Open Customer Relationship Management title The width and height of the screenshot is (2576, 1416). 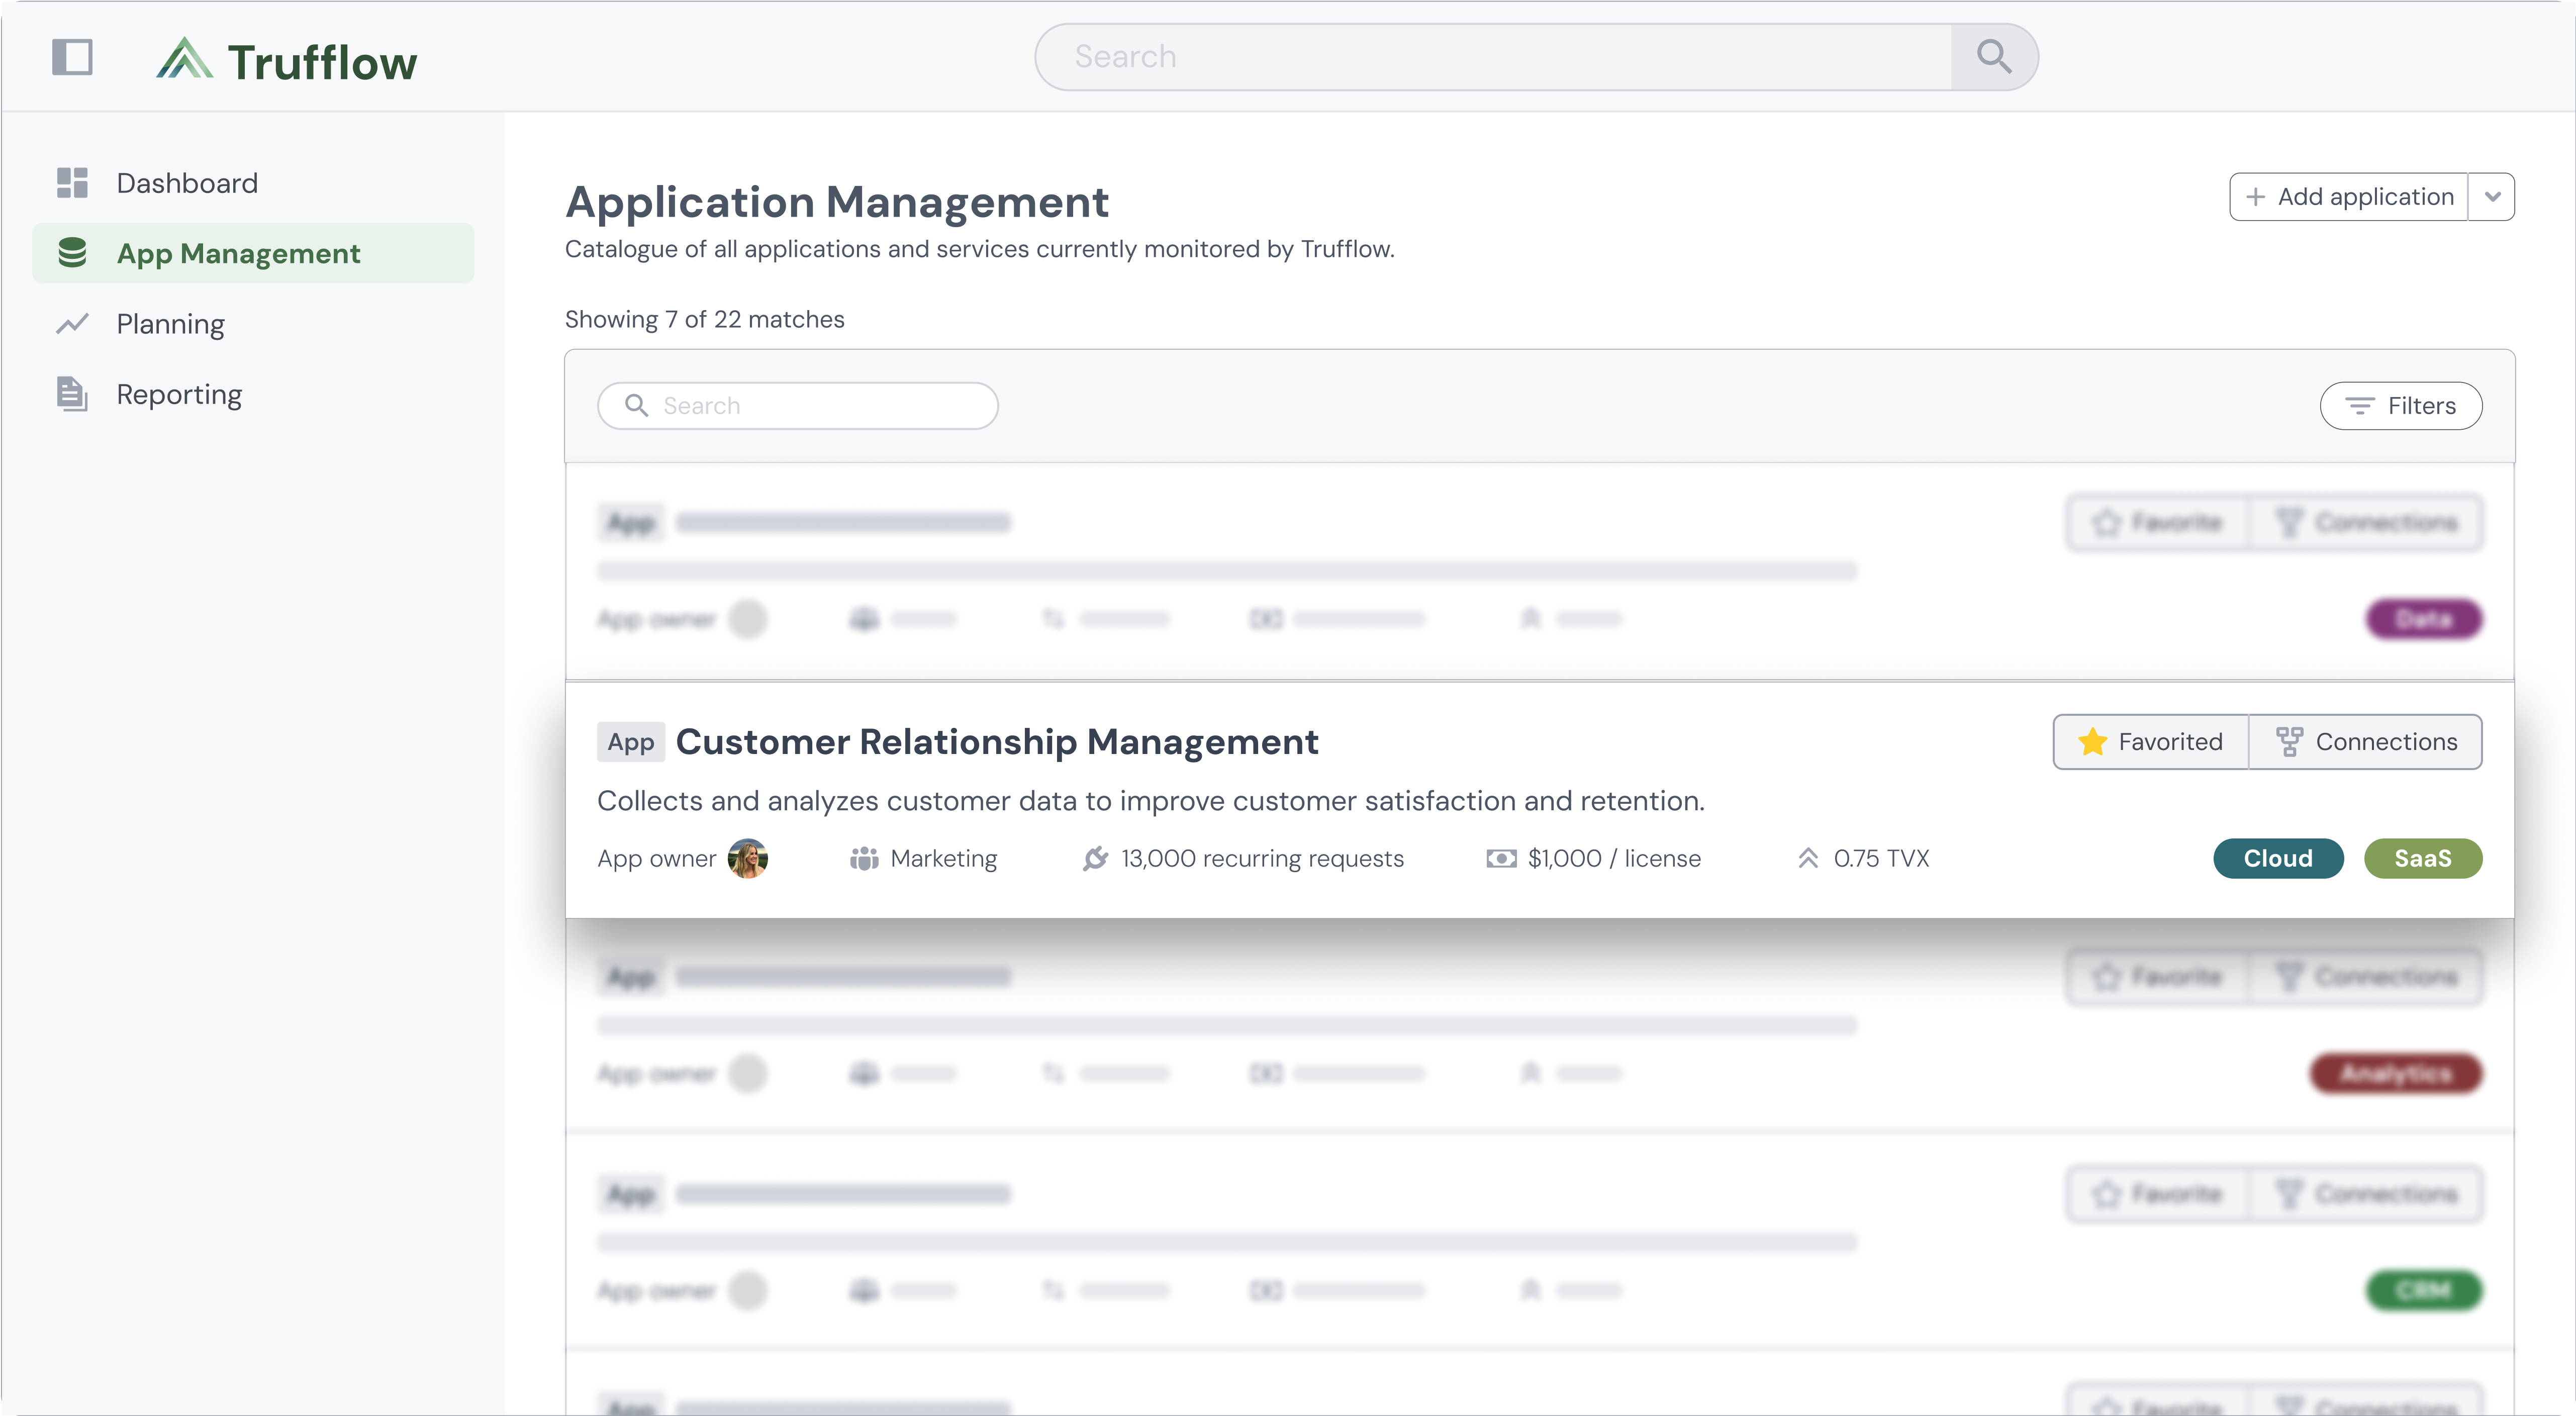point(997,742)
